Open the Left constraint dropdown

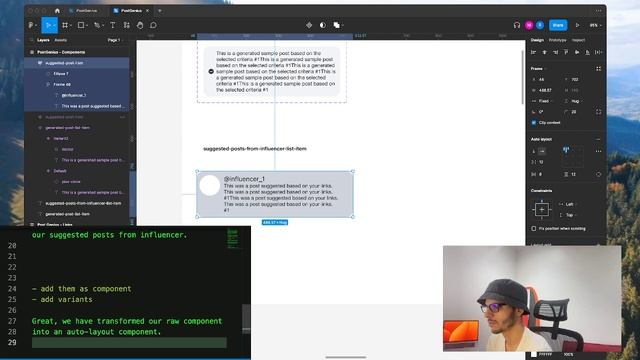(569, 204)
